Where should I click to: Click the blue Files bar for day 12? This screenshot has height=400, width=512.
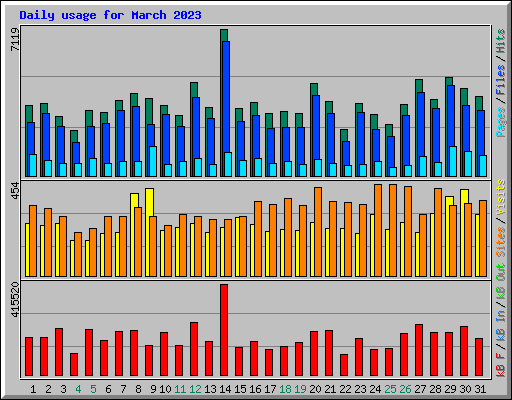[x=196, y=128]
